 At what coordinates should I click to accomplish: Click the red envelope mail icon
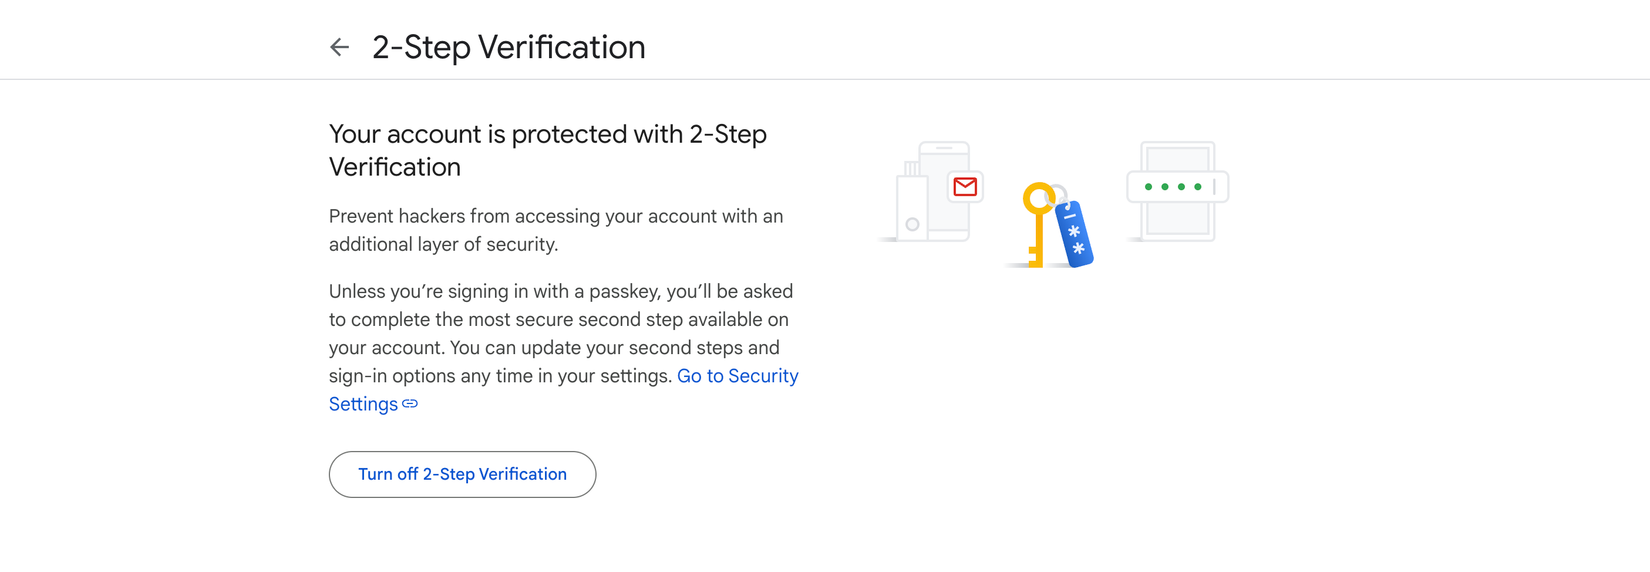tap(965, 187)
